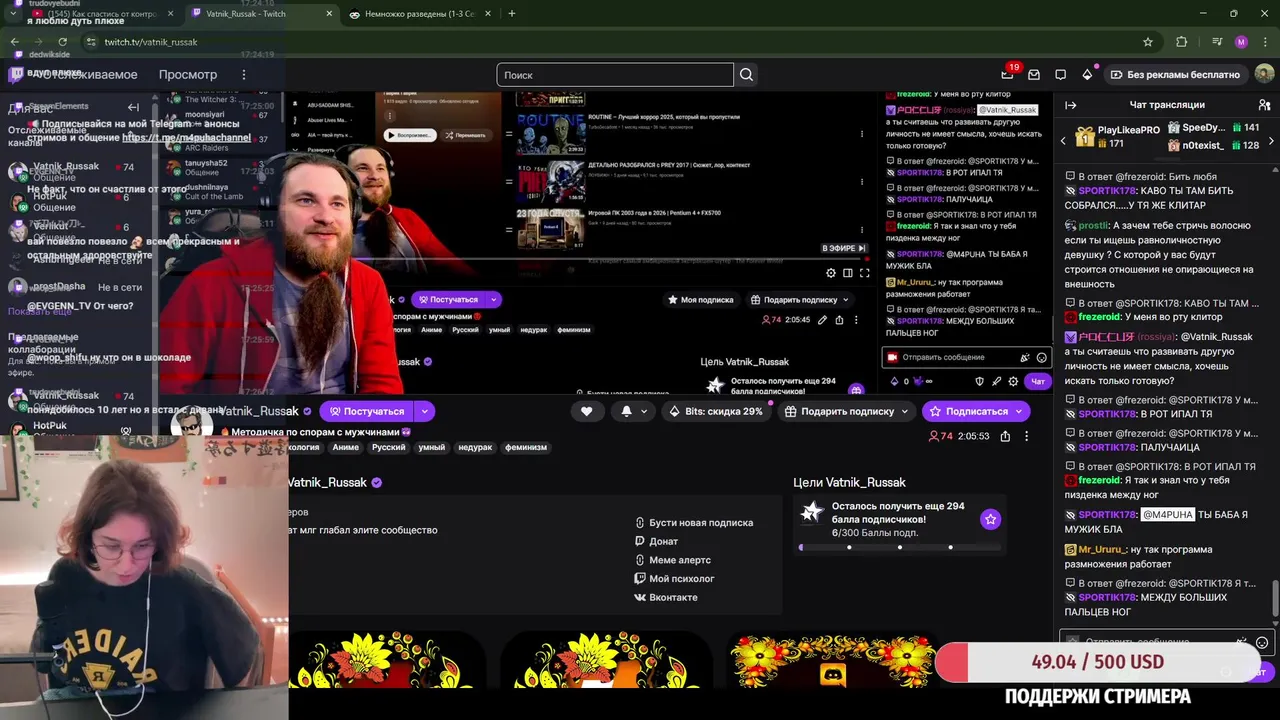Open Подарить подписку dropdown inside the stream
Image resolution: width=1280 pixels, height=720 pixels.
point(799,299)
